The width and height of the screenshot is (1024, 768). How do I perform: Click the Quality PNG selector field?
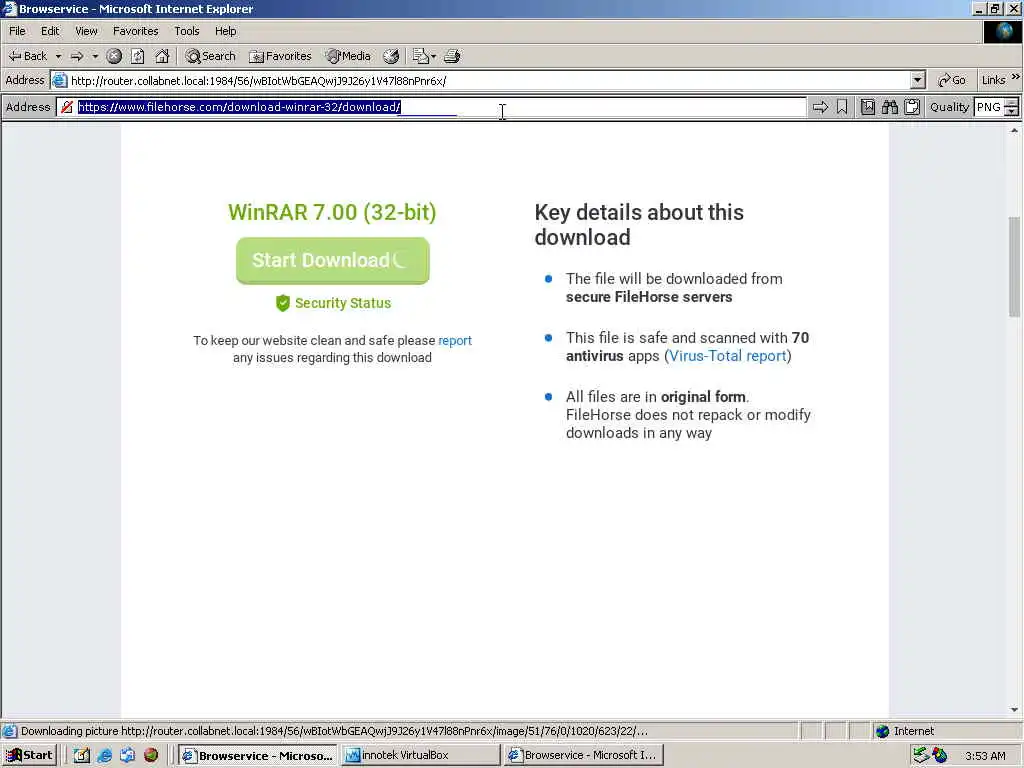989,107
